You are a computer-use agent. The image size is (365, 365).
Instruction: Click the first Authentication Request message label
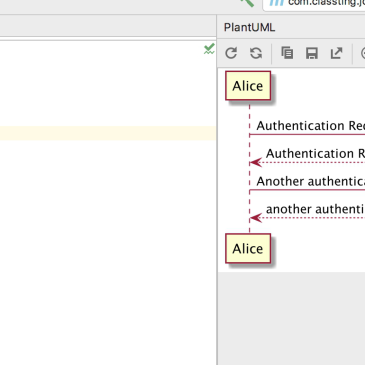(x=310, y=126)
